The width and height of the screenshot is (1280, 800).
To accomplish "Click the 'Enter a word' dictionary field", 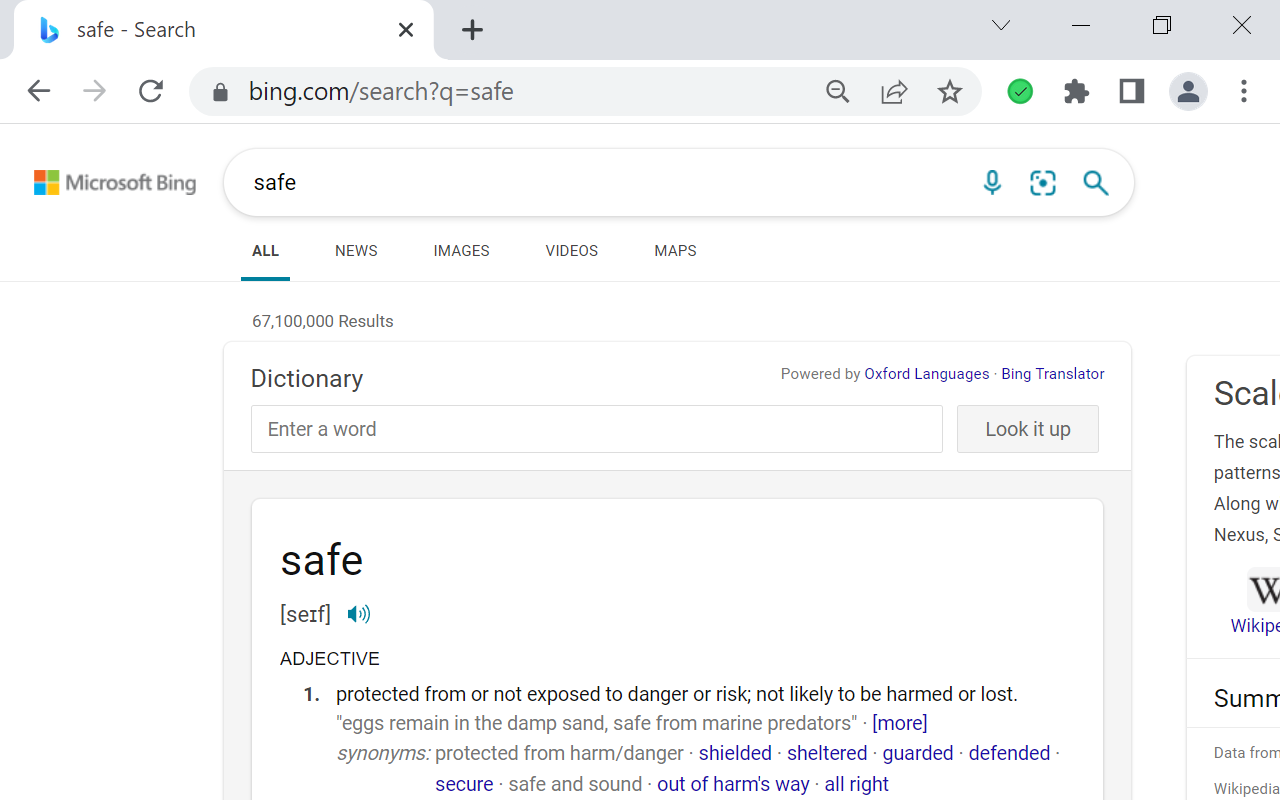I will tap(596, 429).
